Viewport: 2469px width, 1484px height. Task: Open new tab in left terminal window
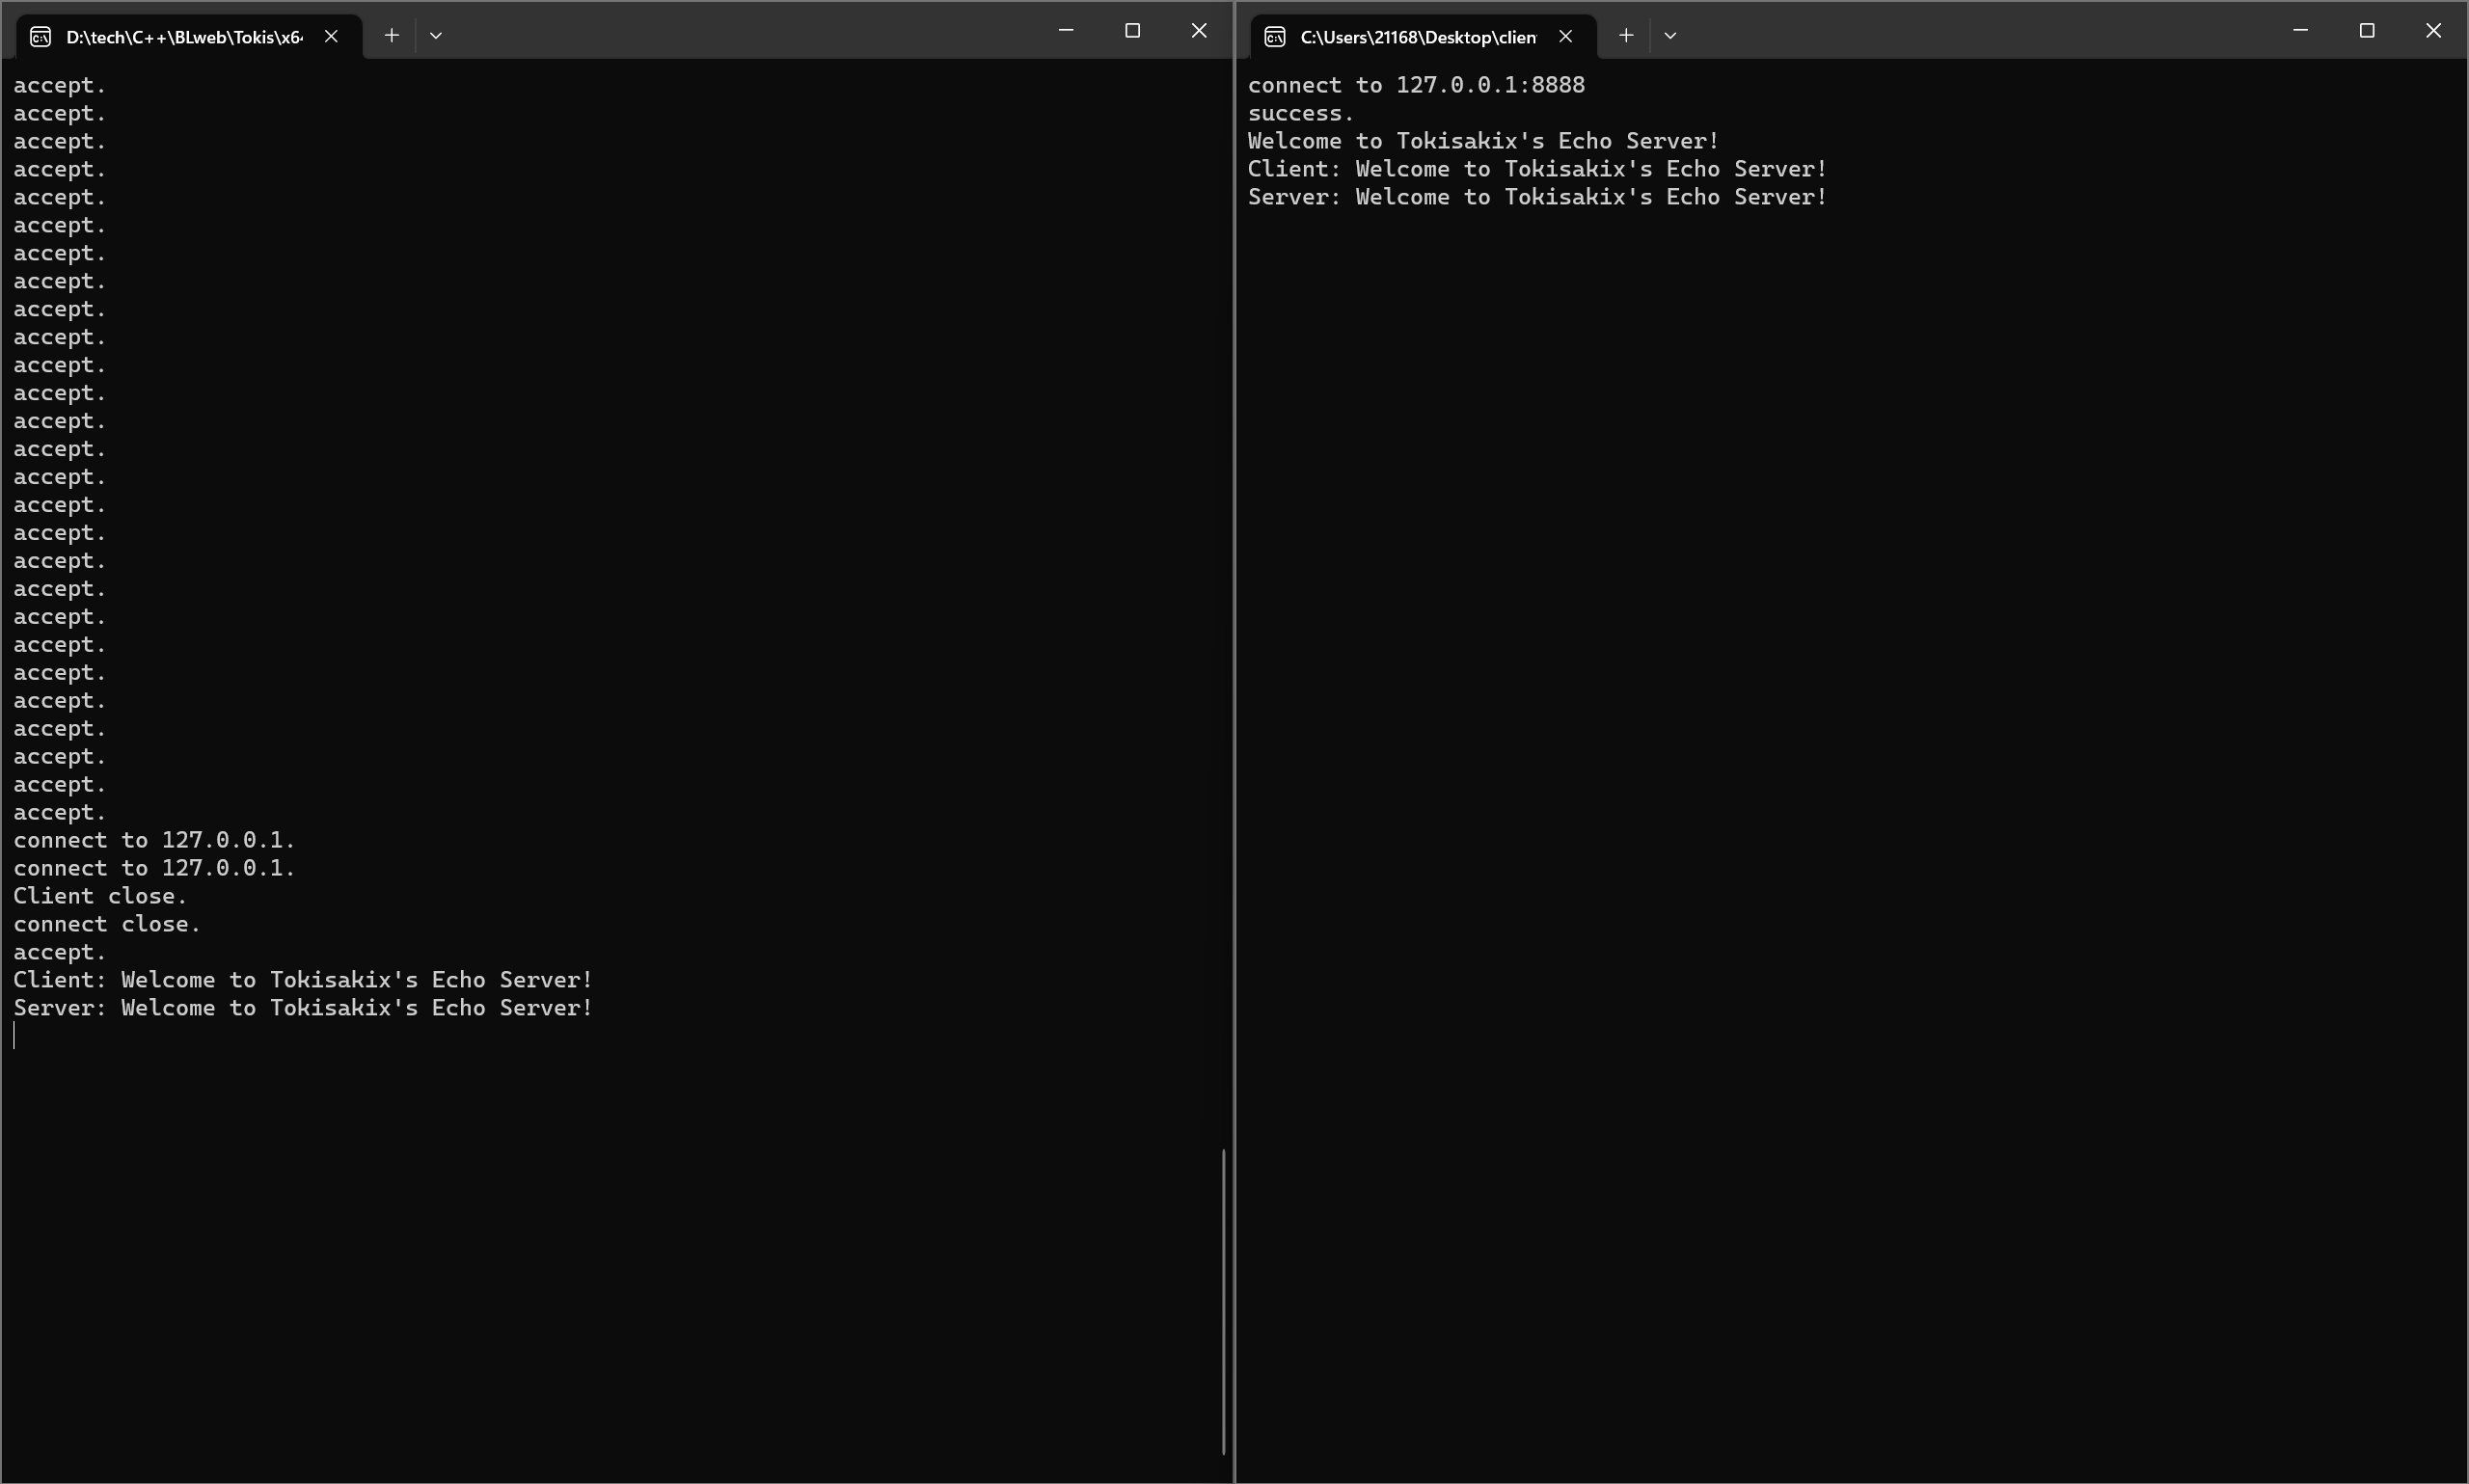(392, 36)
